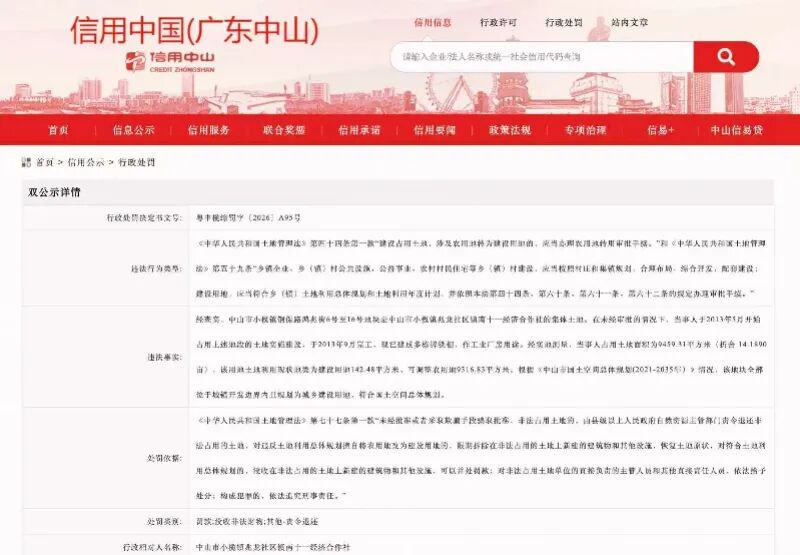Focus the enterprise name search field
This screenshot has width=800, height=555.
(542, 57)
